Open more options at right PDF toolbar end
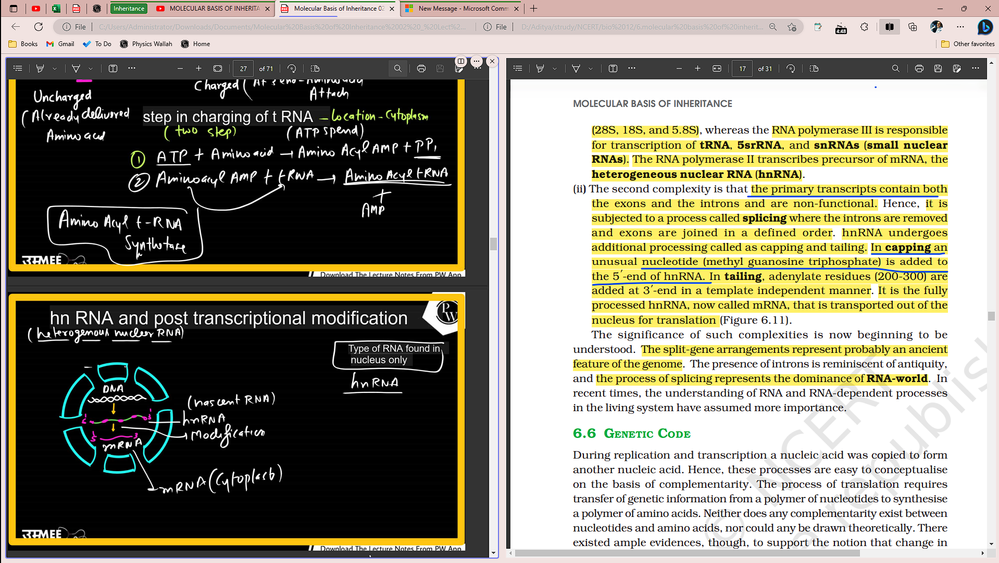 [975, 68]
